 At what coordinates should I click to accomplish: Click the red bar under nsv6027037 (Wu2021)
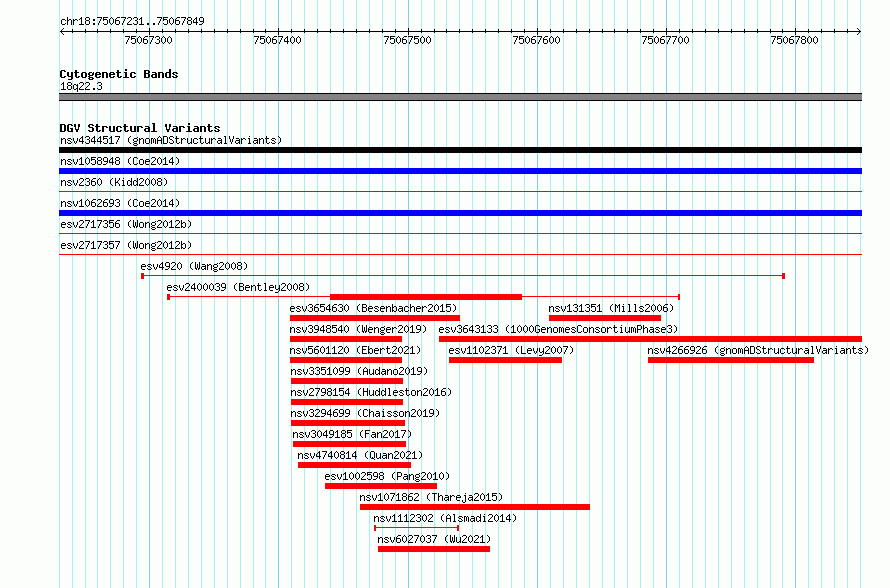[x=434, y=549]
